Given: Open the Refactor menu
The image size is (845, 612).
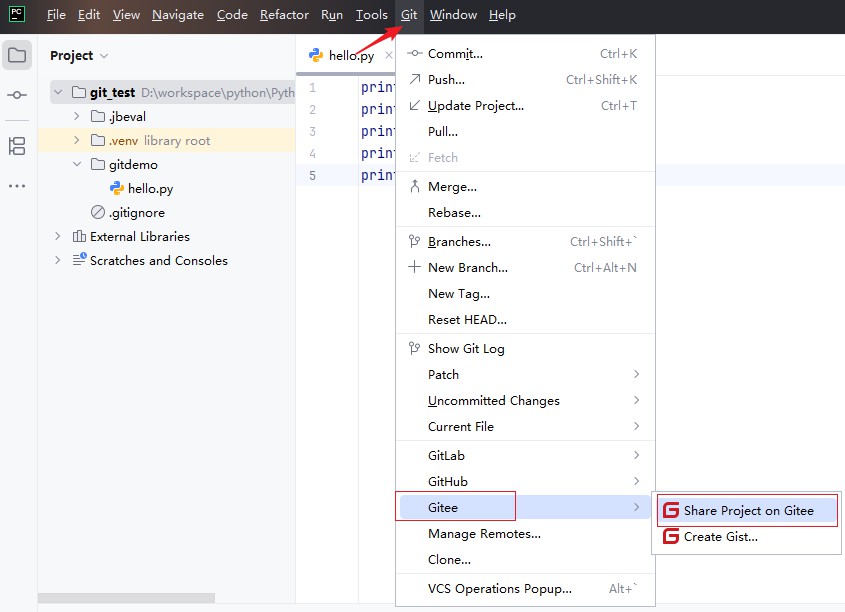Looking at the screenshot, I should click(284, 15).
